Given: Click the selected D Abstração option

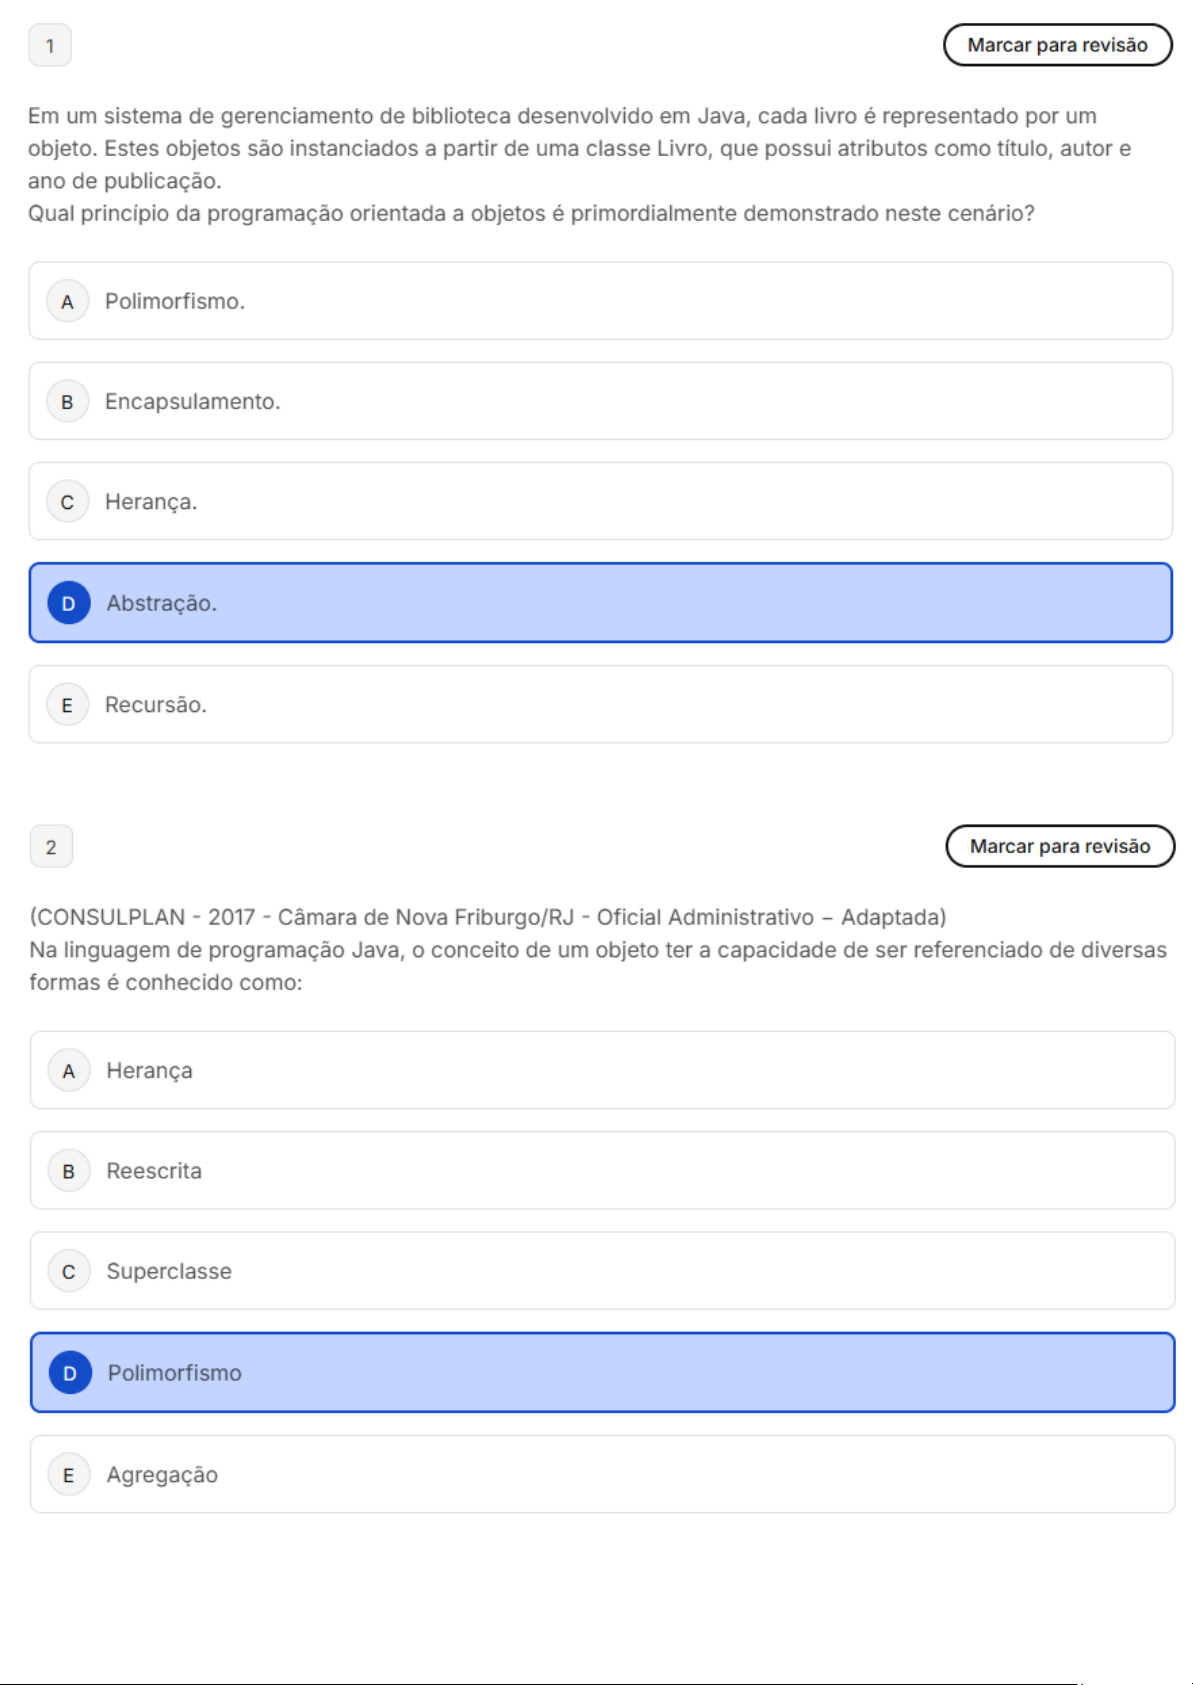Looking at the screenshot, I should pos(600,603).
